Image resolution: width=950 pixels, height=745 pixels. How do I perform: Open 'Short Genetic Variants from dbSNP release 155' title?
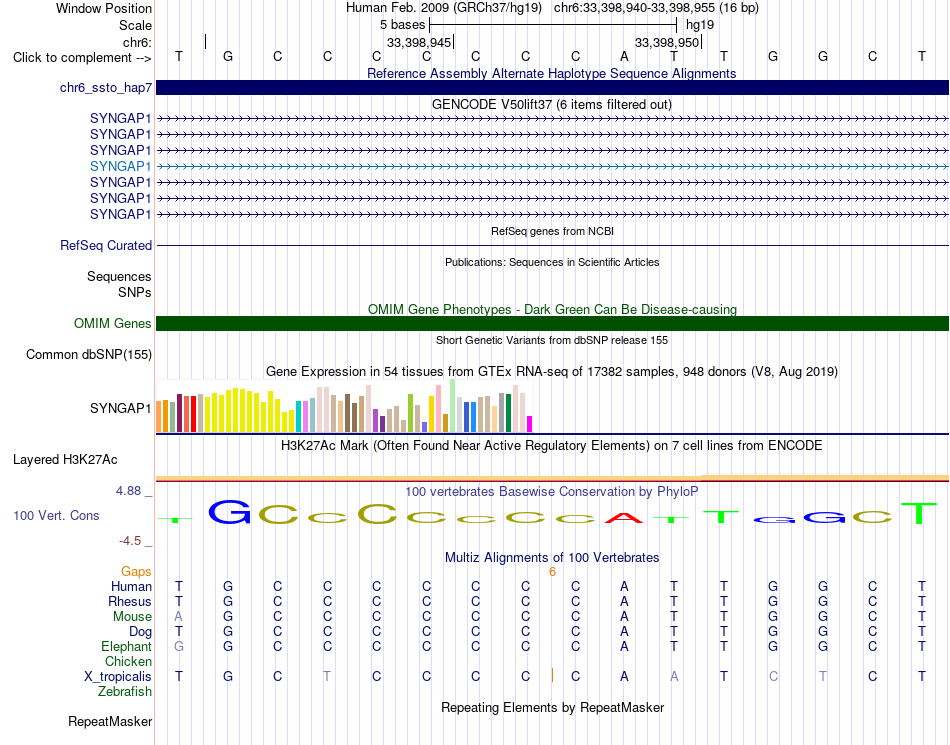(552, 340)
